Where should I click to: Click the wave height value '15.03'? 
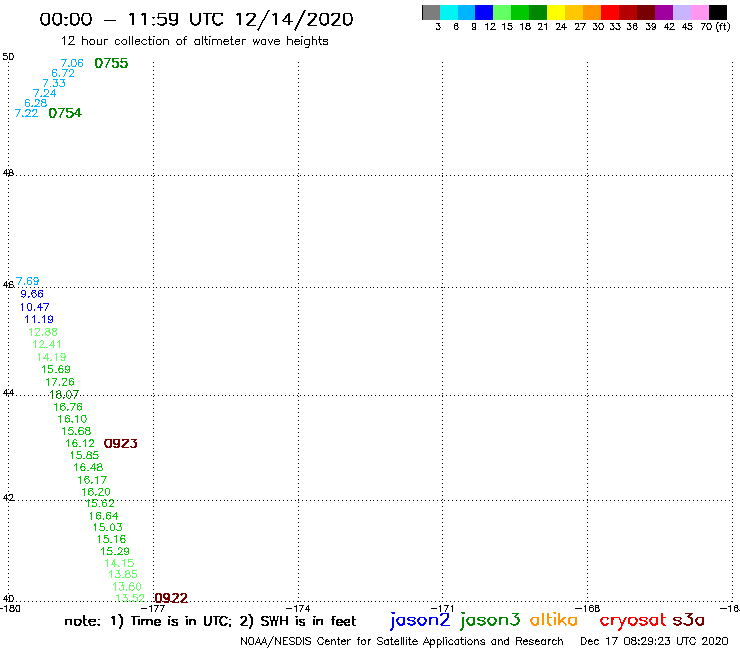(108, 527)
